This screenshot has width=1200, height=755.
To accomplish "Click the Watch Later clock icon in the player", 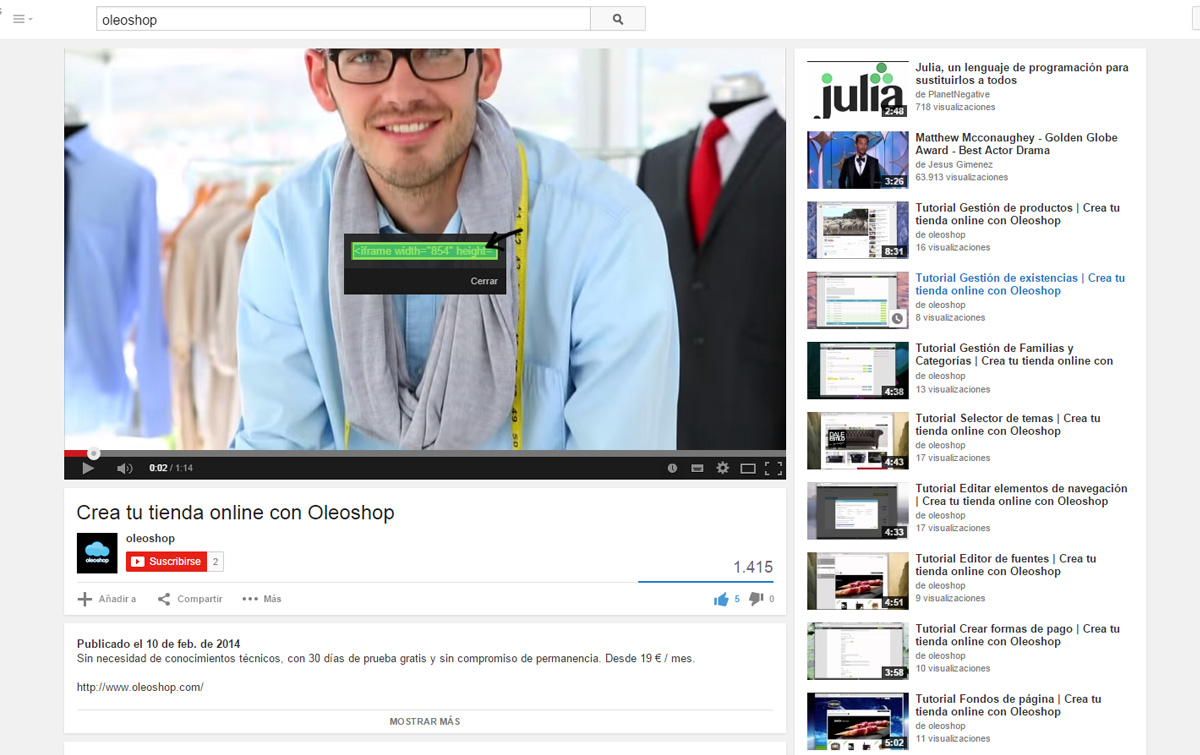I will pyautogui.click(x=672, y=468).
